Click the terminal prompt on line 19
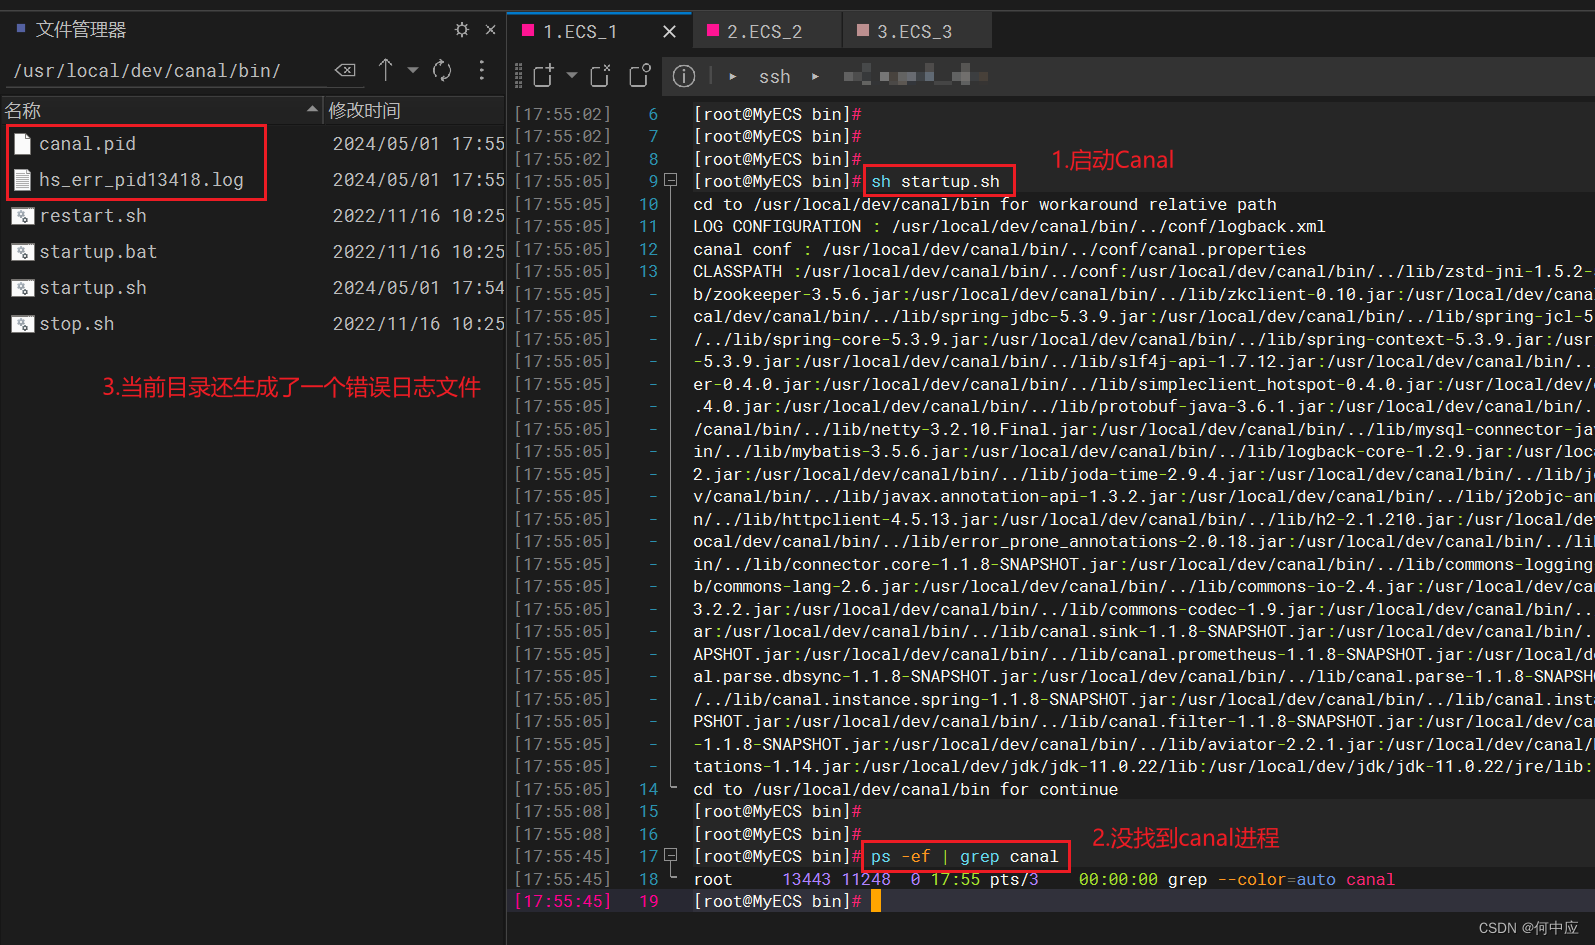Image resolution: width=1595 pixels, height=945 pixels. click(x=777, y=902)
